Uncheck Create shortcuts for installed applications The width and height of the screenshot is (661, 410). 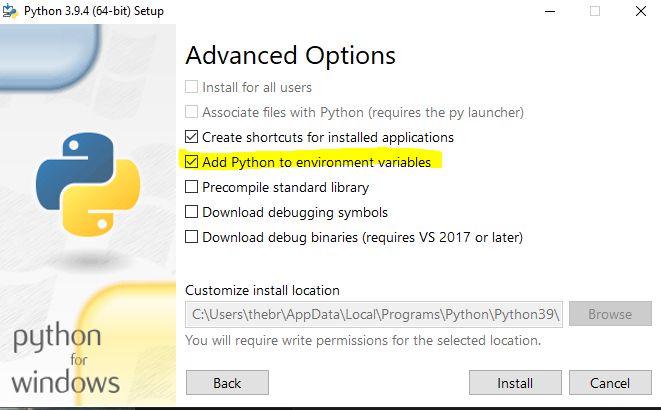(x=191, y=137)
